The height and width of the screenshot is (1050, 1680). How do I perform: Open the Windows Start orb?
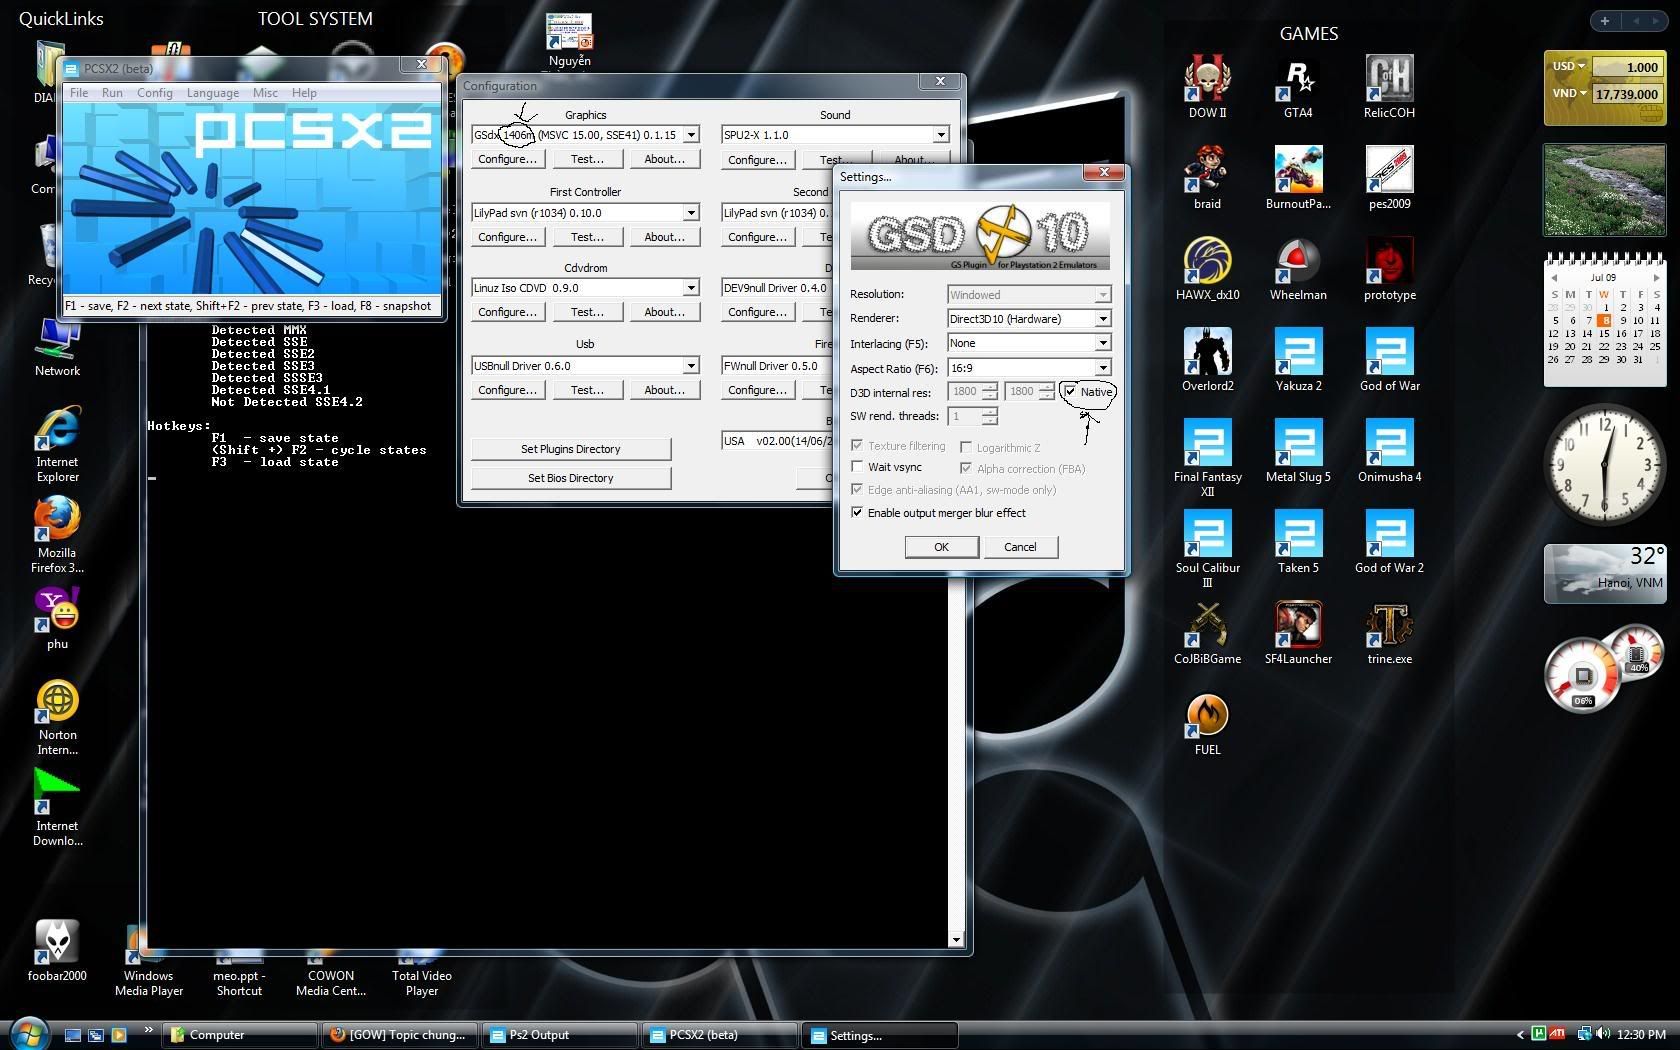(x=29, y=1032)
